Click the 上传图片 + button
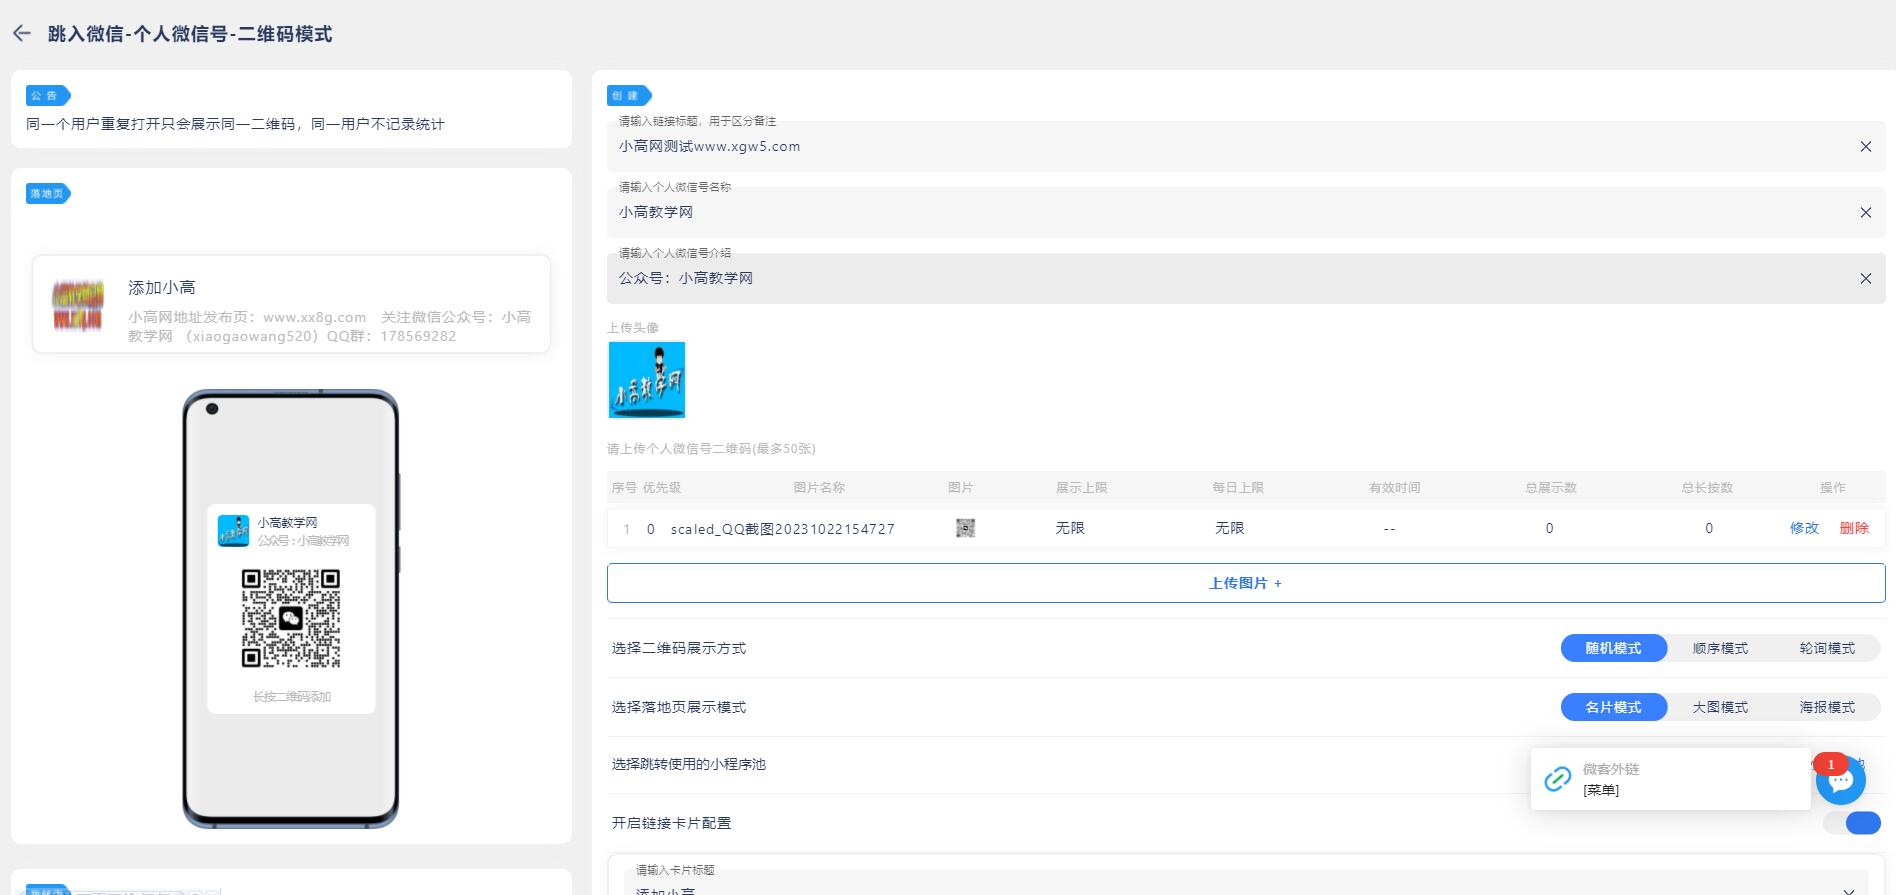Image resolution: width=1896 pixels, height=895 pixels. (x=1246, y=583)
